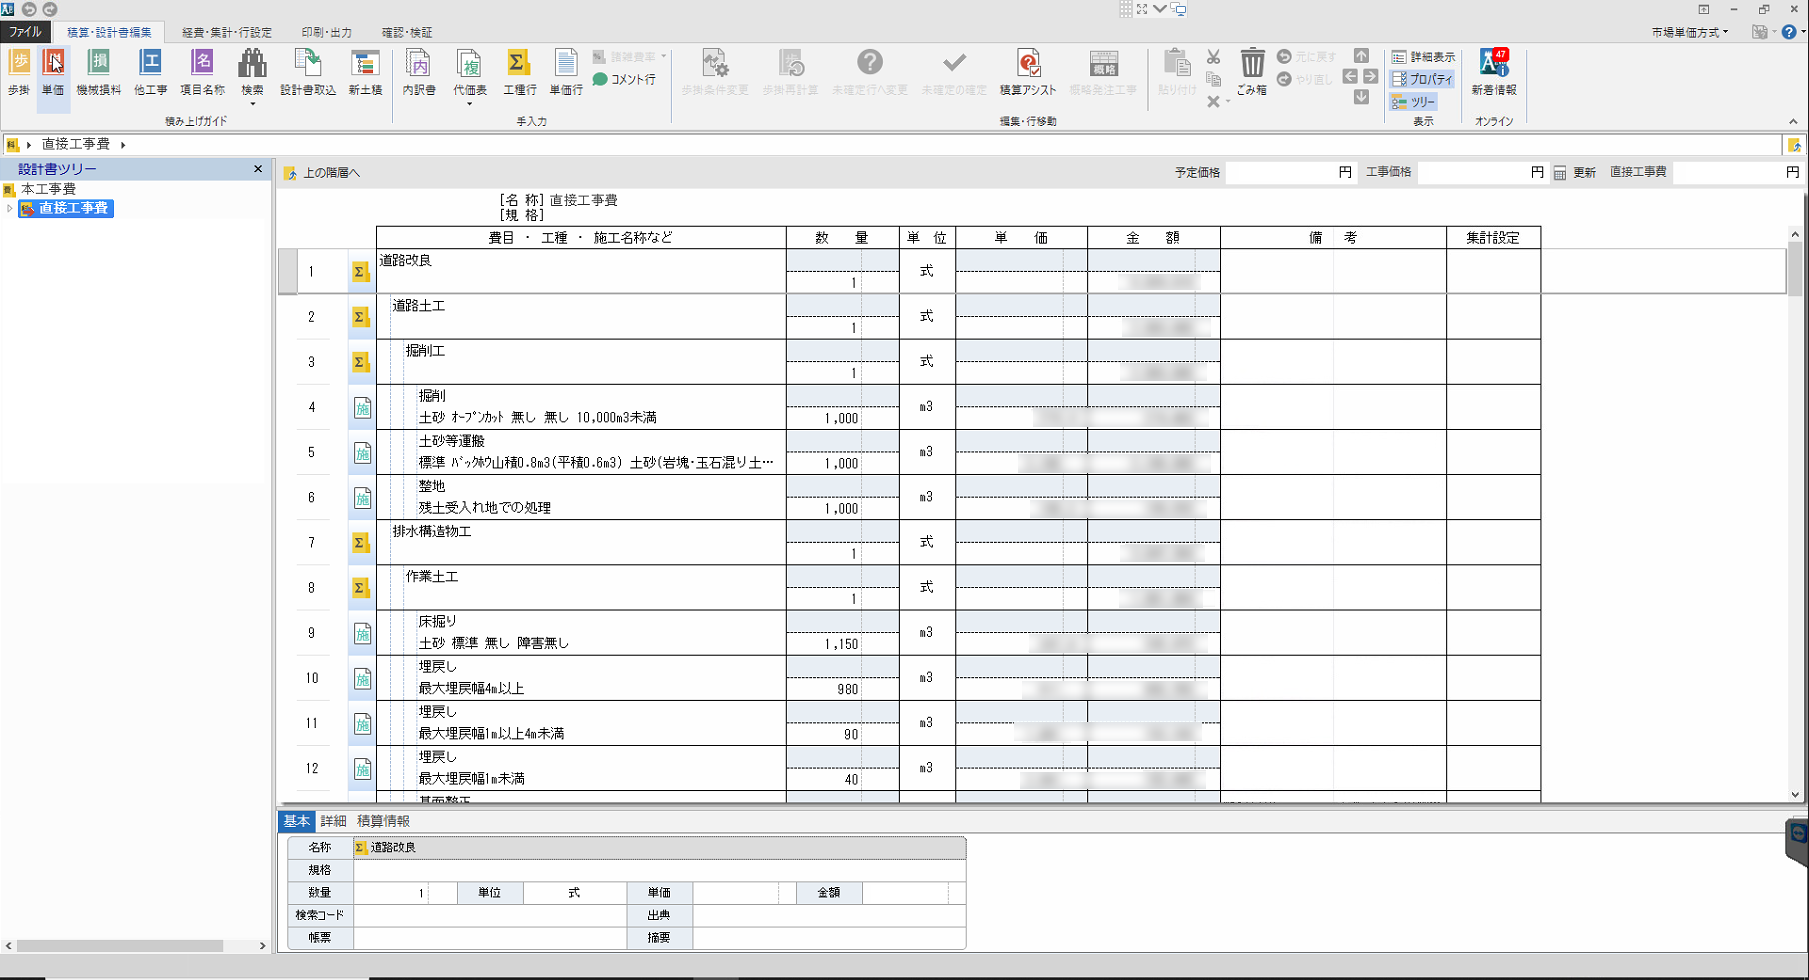Click the help question mark icon
This screenshot has width=1809, height=980.
(1789, 32)
